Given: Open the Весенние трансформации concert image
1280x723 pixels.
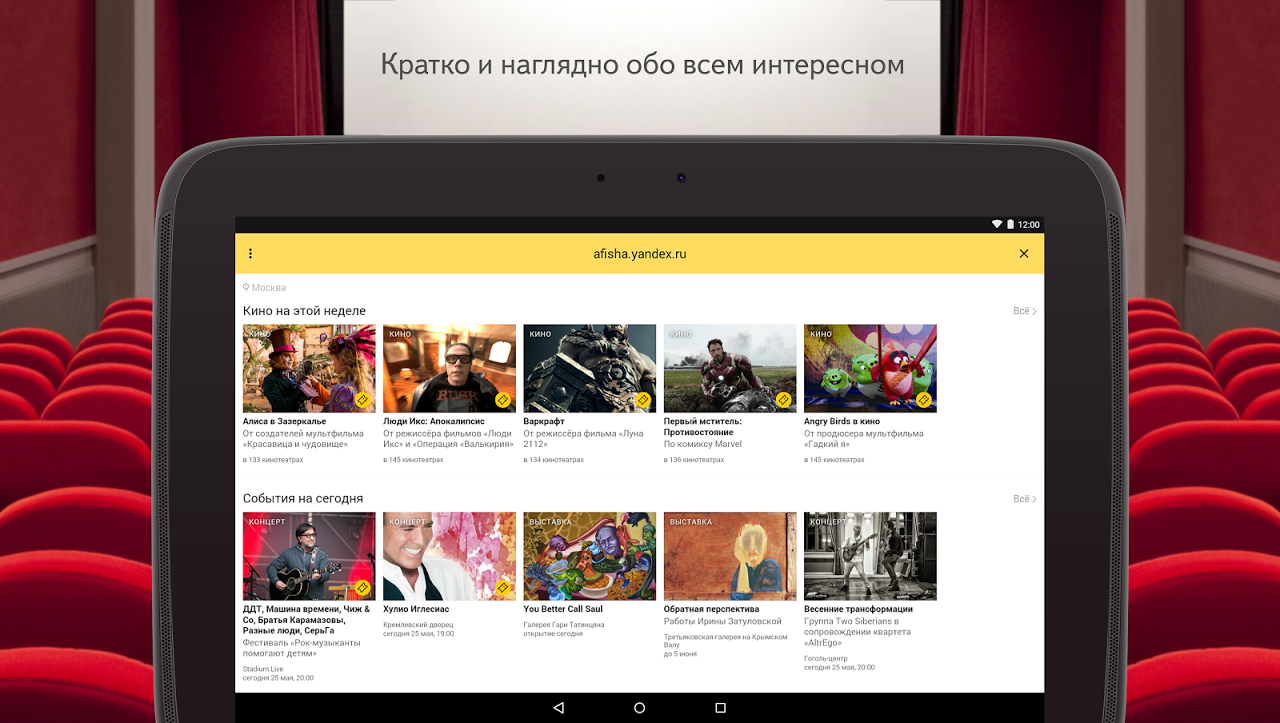Looking at the screenshot, I should tap(870, 556).
